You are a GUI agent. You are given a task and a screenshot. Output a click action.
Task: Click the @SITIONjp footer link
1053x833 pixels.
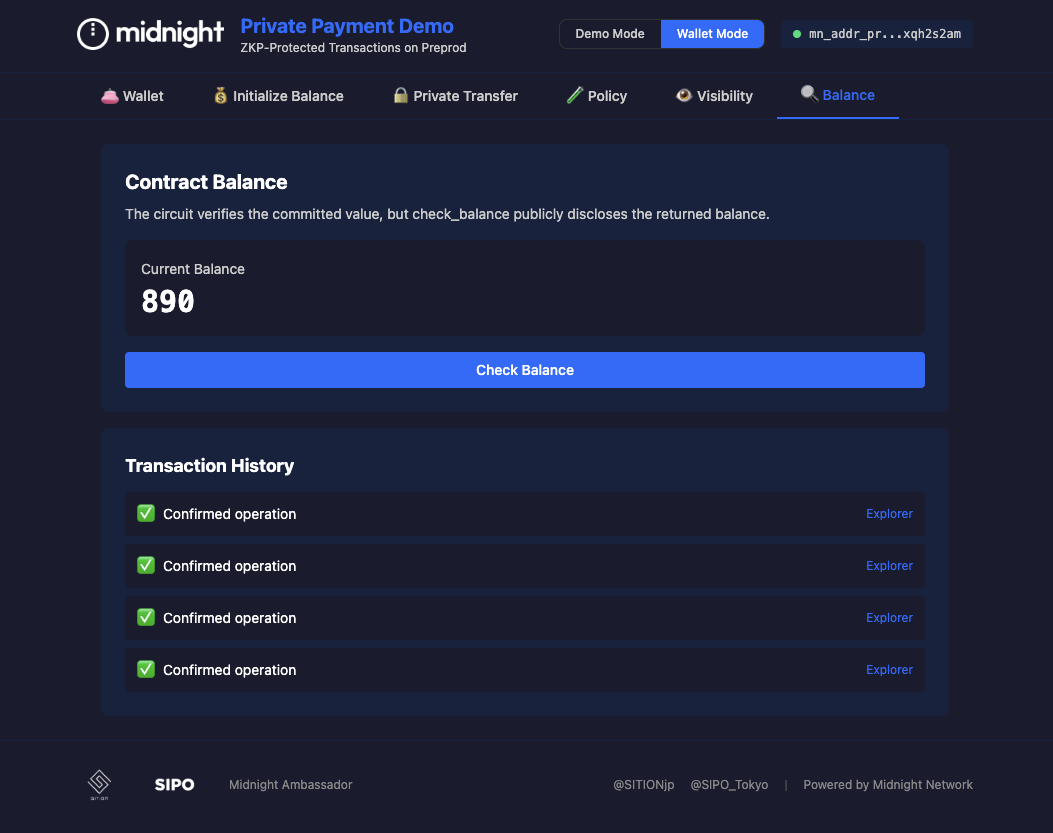tap(643, 785)
